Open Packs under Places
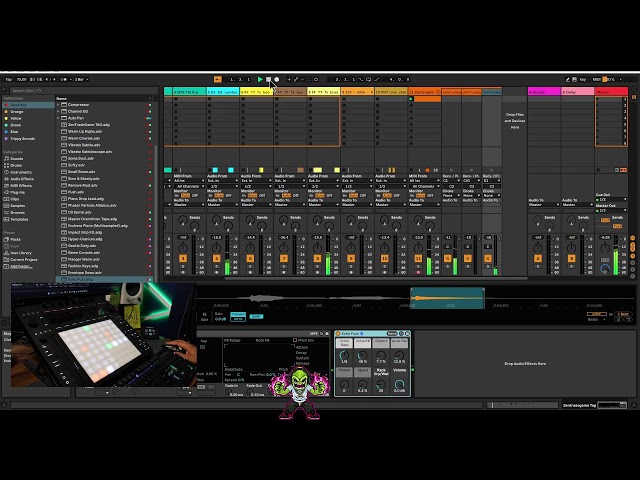640x480 pixels. click(x=16, y=239)
